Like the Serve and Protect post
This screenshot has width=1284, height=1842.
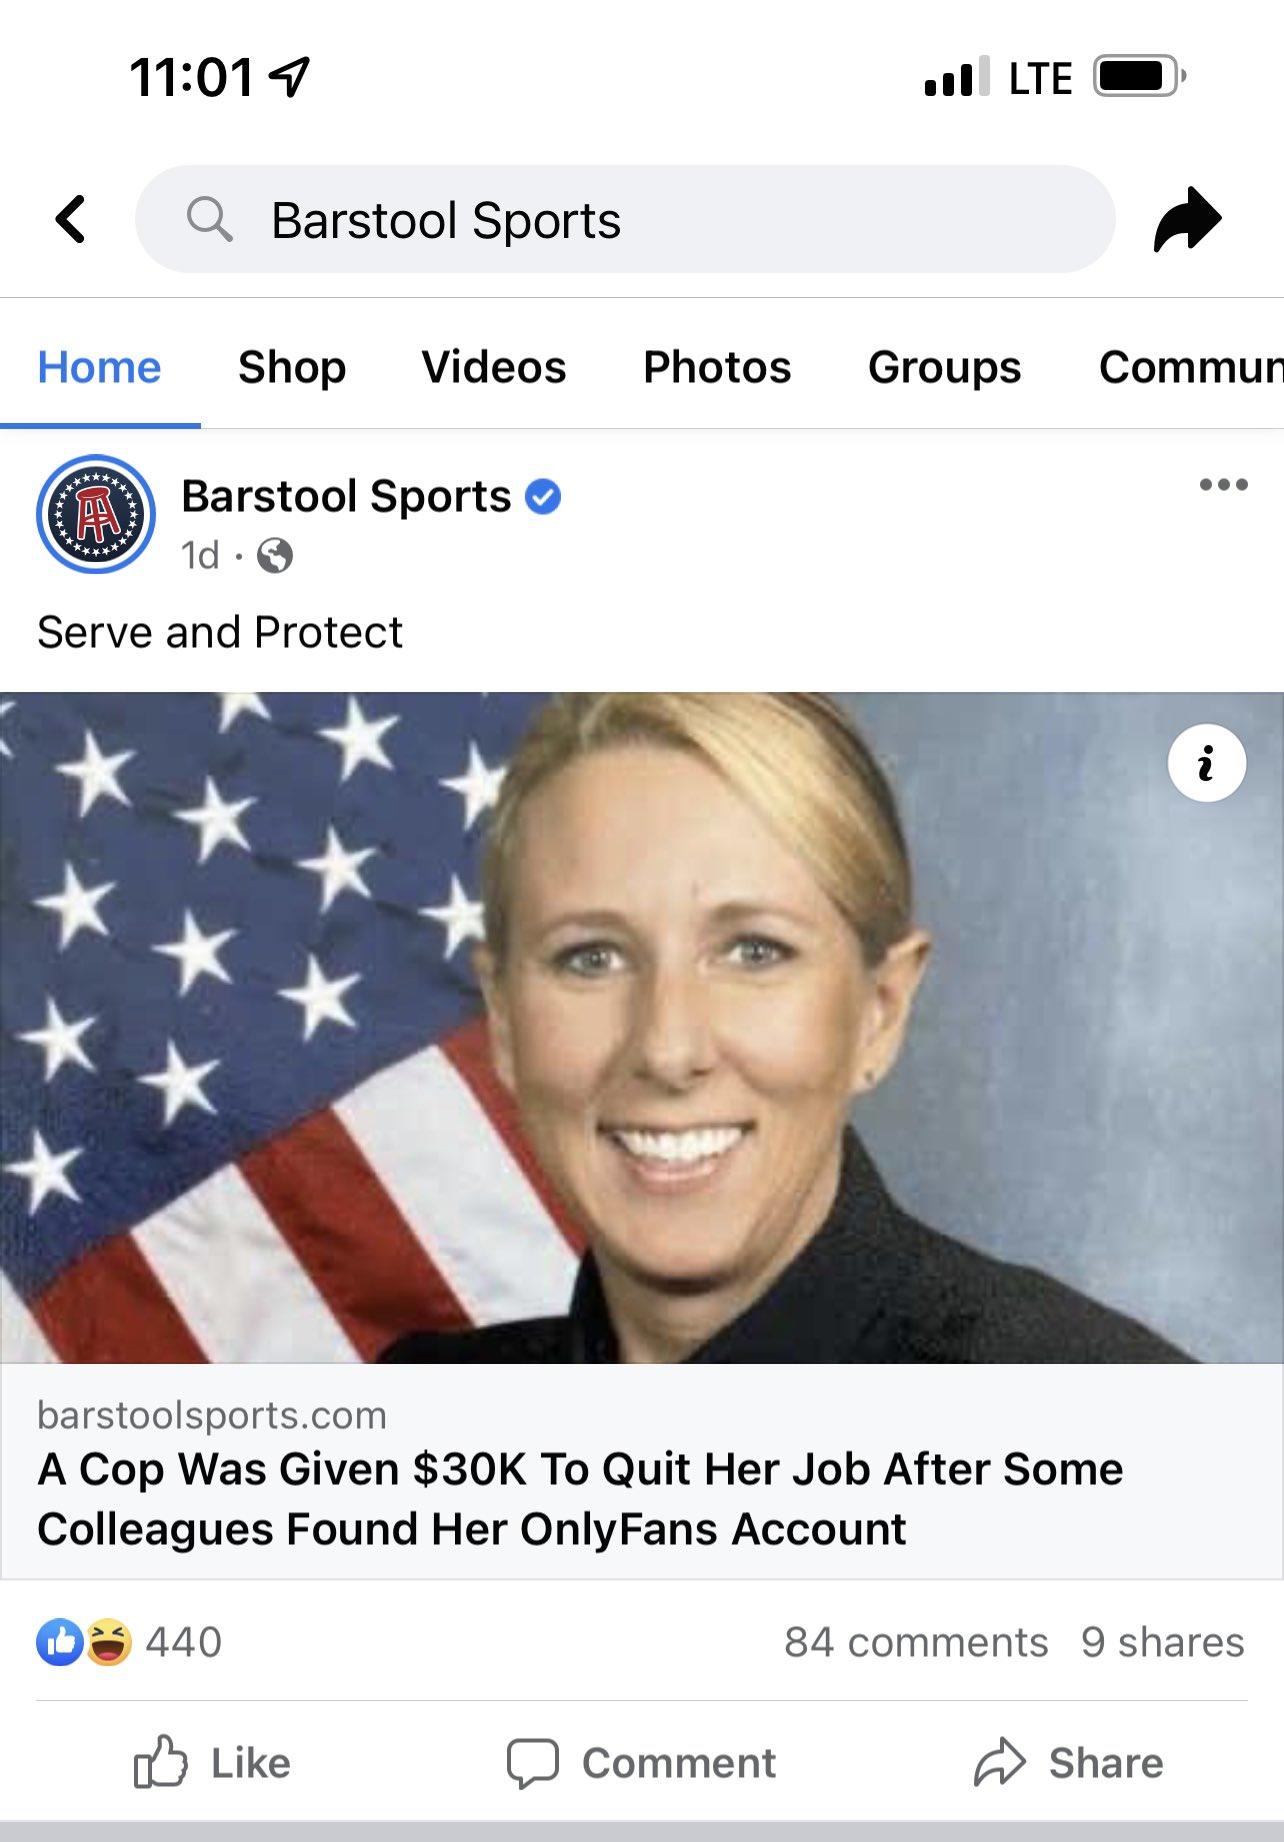tap(212, 1762)
